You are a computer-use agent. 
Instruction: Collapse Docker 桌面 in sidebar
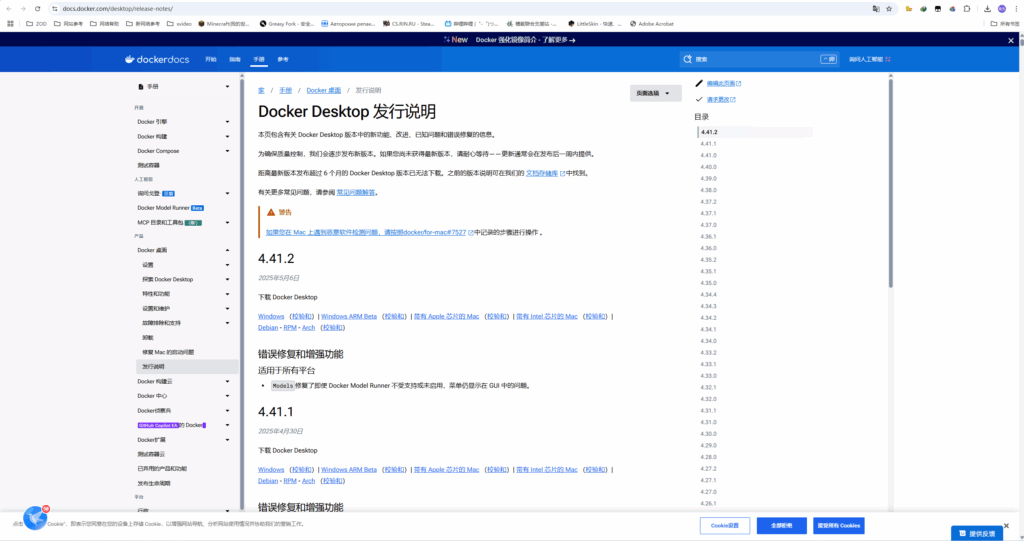point(227,250)
